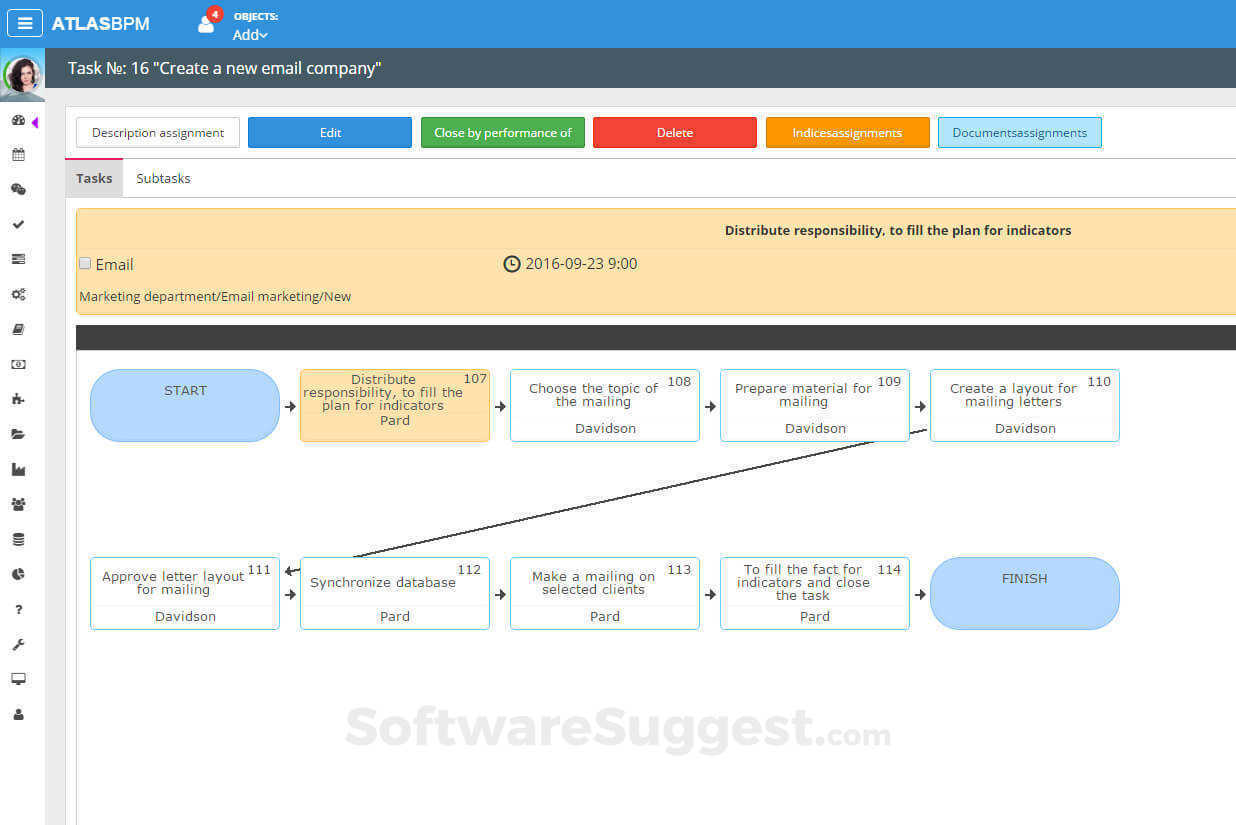Viewport: 1236px width, 825px height.
Task: Check the Email checkbox in the task banner
Action: (85, 263)
